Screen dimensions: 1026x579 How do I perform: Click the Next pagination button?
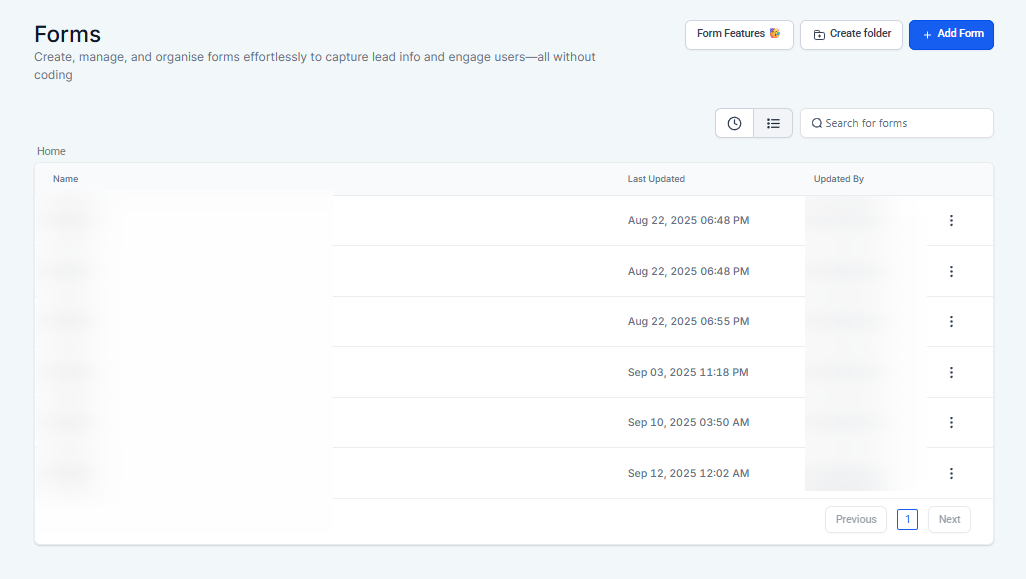pos(949,519)
